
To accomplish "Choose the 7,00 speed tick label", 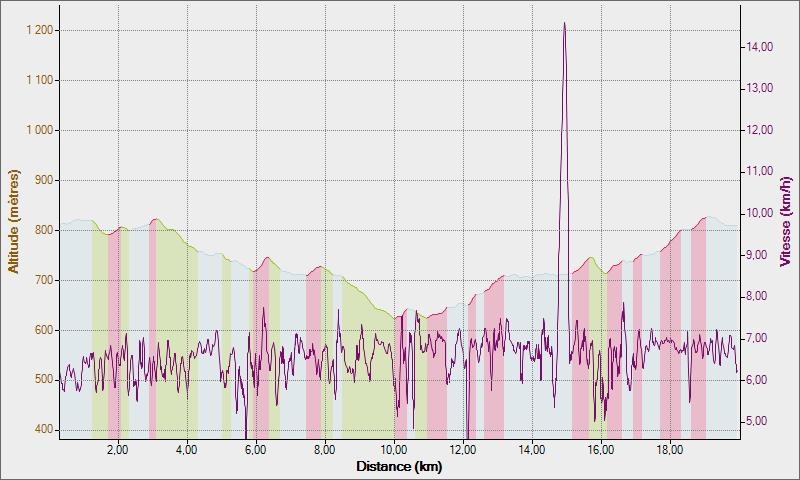I will pyautogui.click(x=759, y=338).
